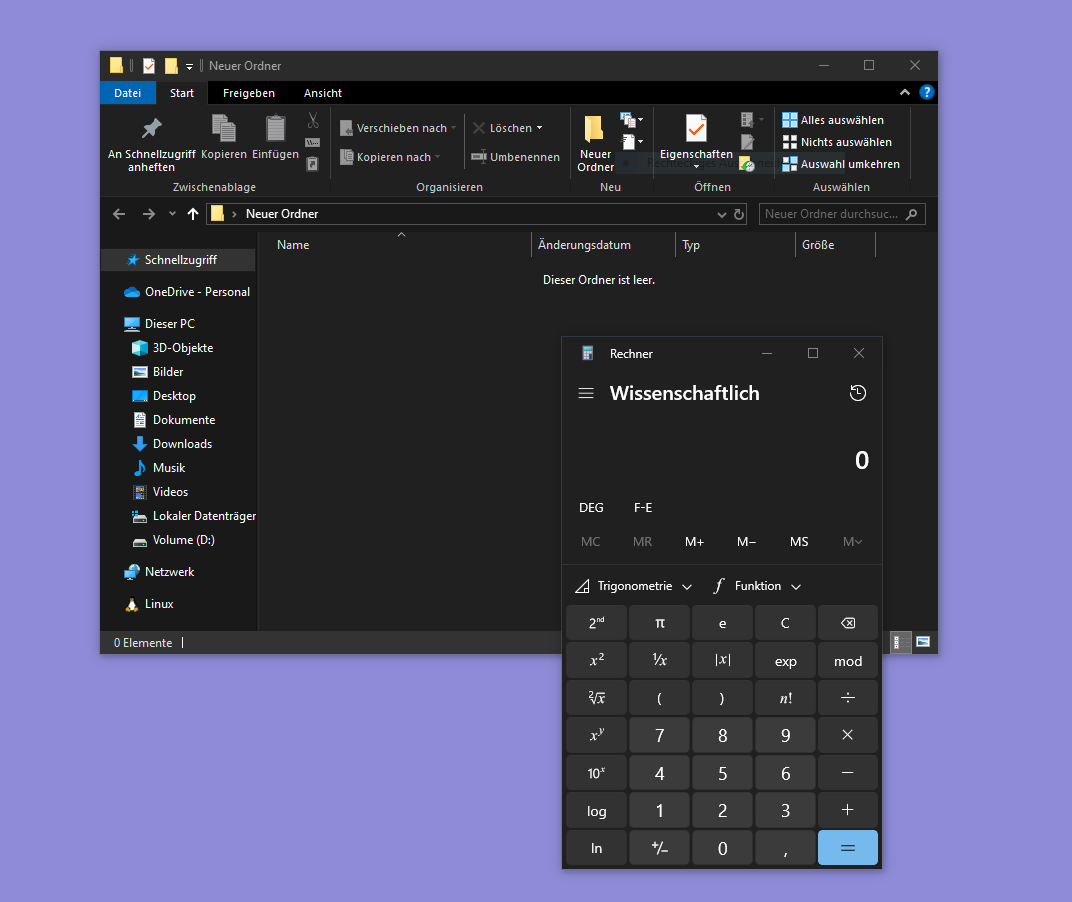Expand the Trigonometrie dropdown
Screen dimensions: 1072x902
point(634,586)
